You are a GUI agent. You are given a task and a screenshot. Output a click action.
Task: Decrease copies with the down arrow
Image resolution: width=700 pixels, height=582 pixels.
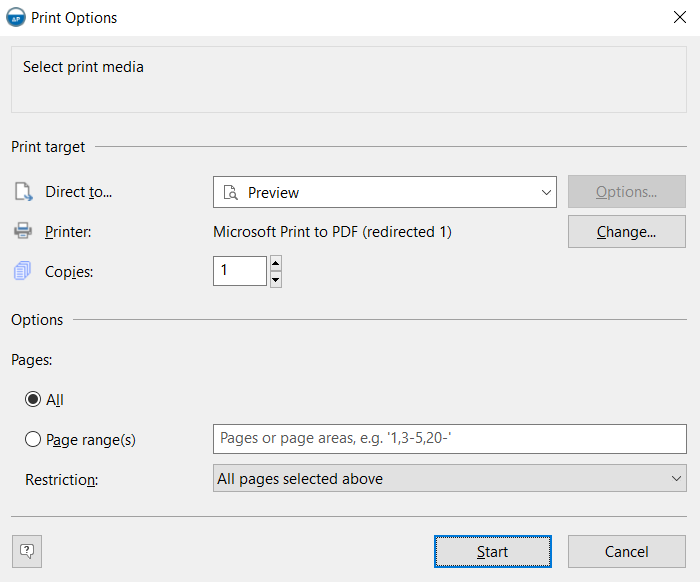point(276,279)
